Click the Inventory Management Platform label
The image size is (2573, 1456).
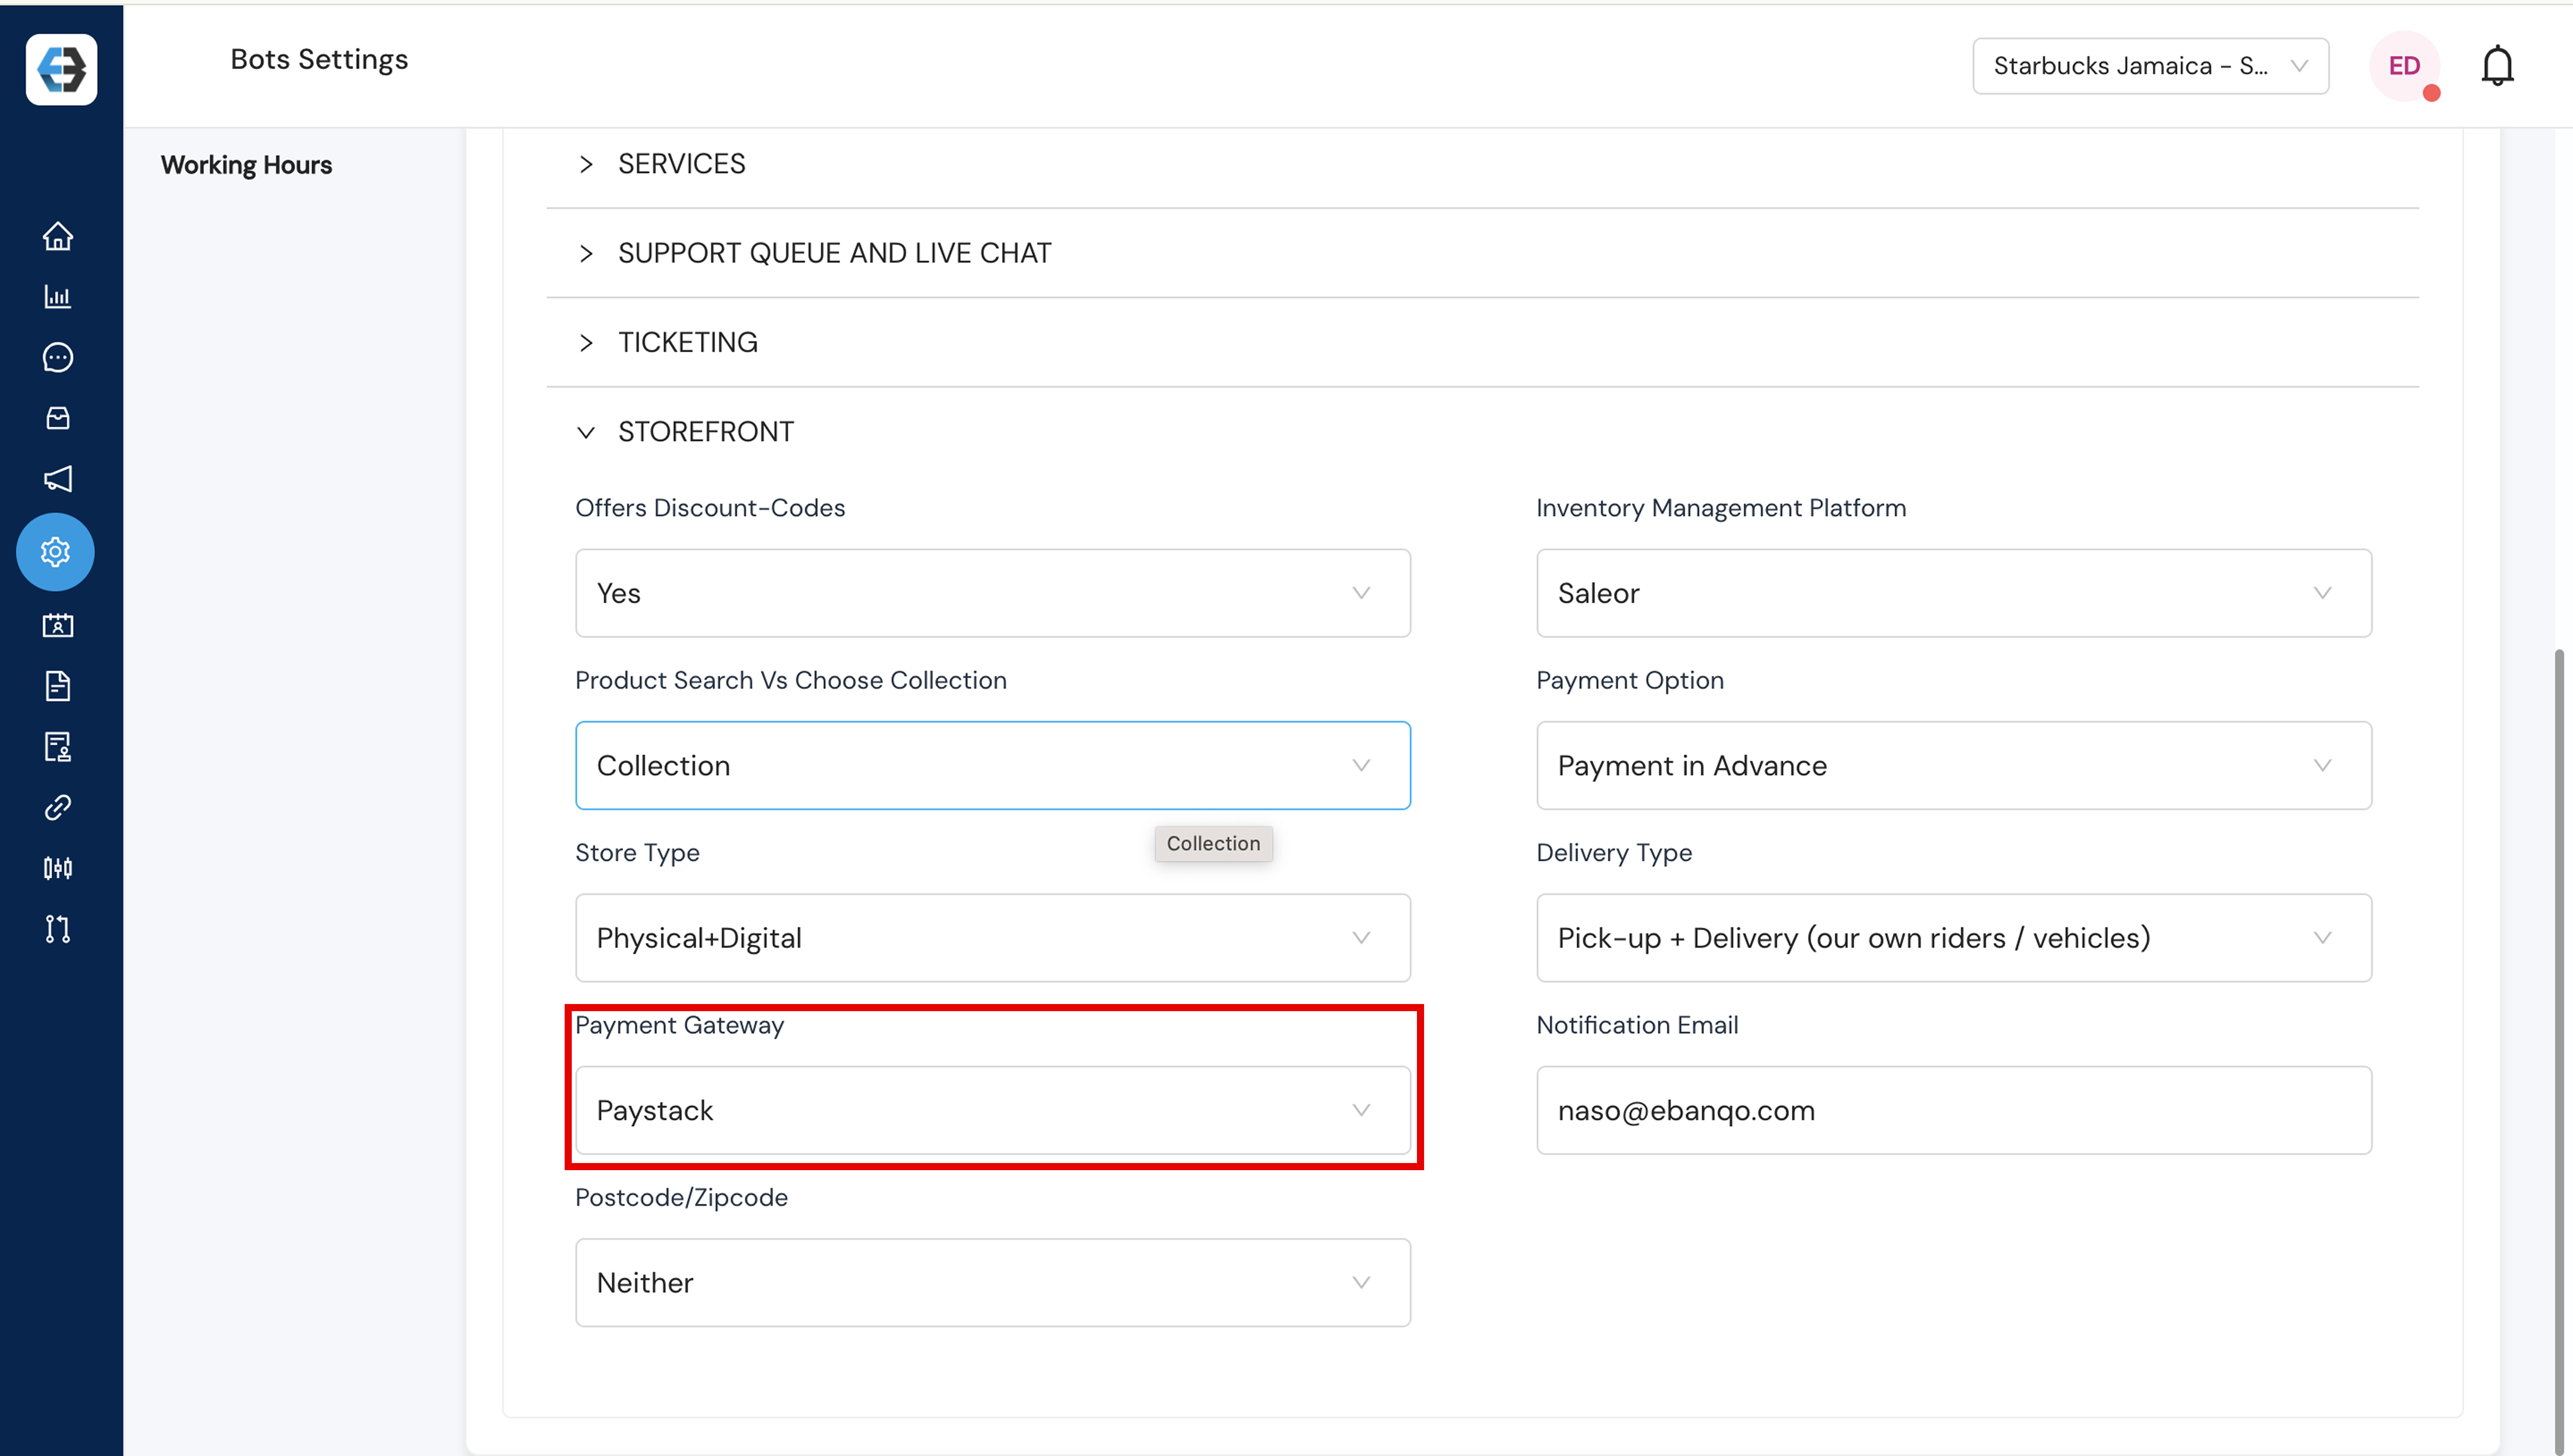[x=1721, y=508]
